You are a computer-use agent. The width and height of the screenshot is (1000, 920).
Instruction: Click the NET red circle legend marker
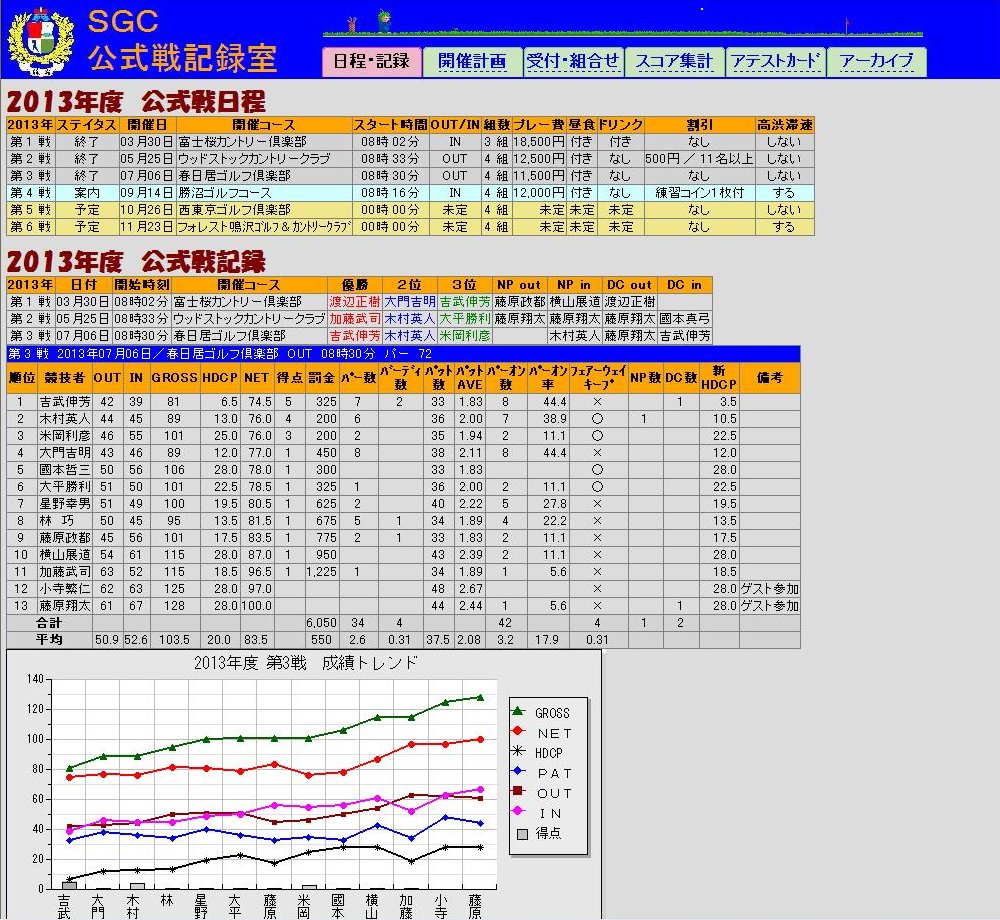518,732
